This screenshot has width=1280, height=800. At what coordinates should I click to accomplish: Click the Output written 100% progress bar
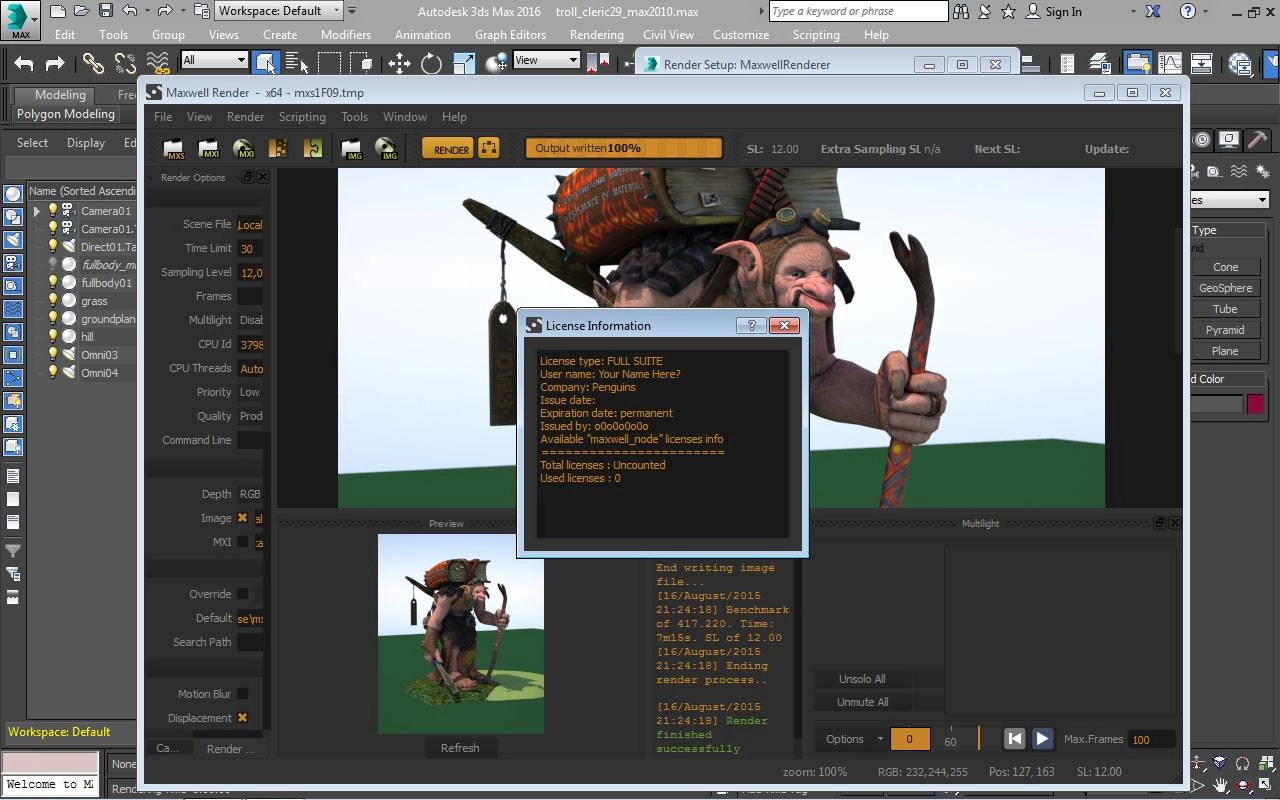click(623, 148)
